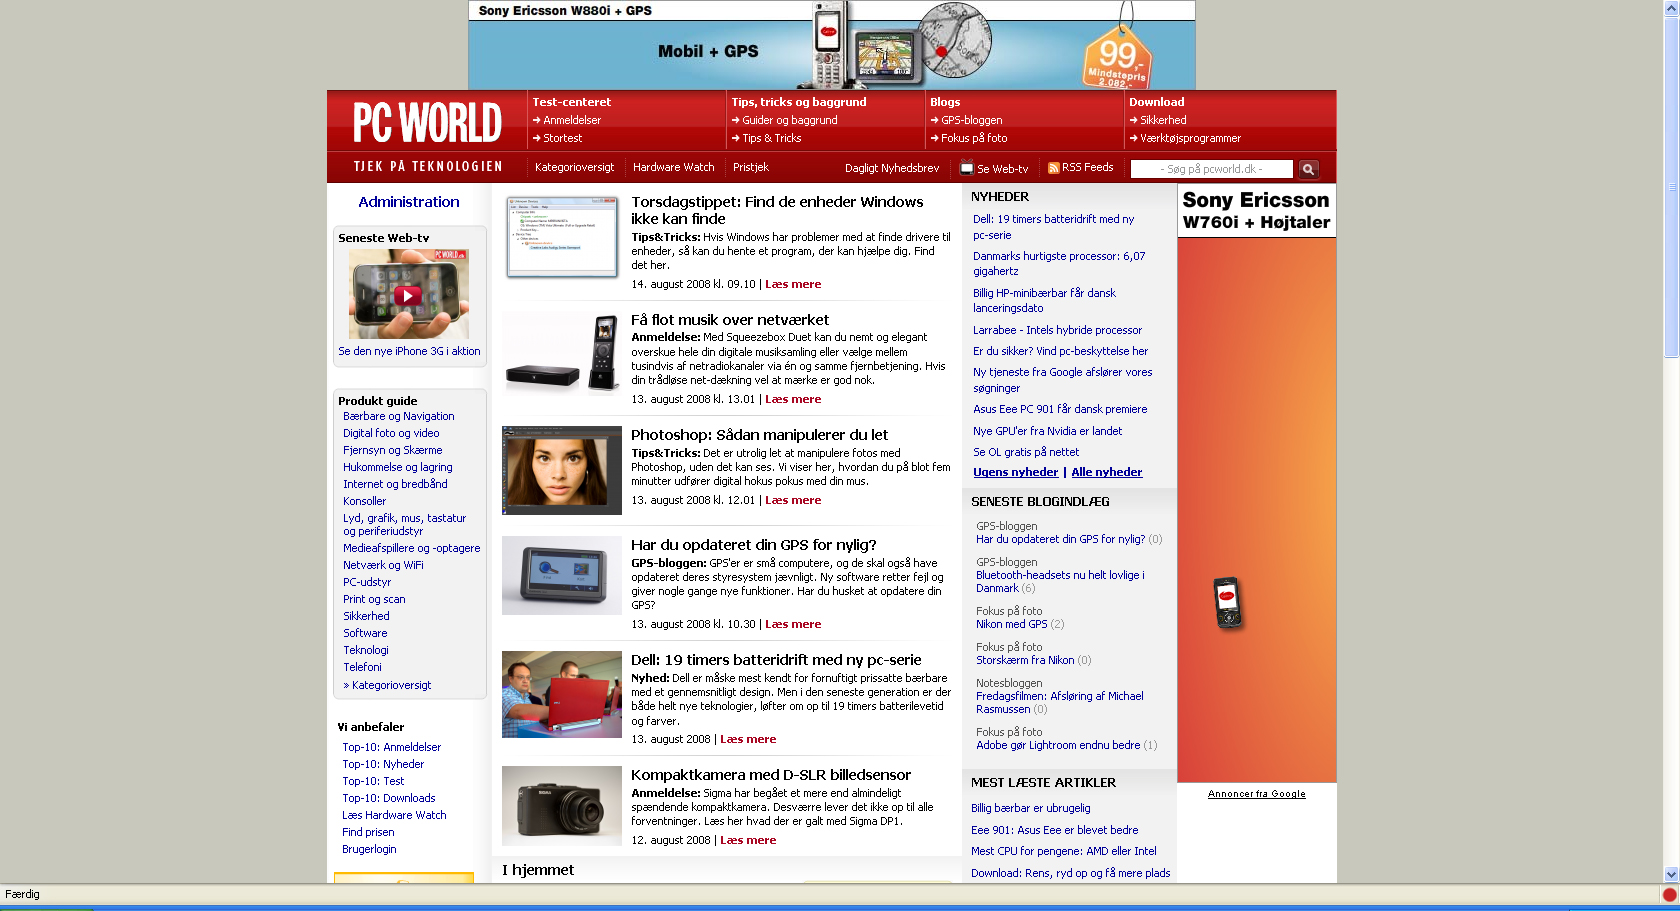Click the scrollbar down arrow
Viewport: 1680px width, 911px height.
click(1671, 874)
